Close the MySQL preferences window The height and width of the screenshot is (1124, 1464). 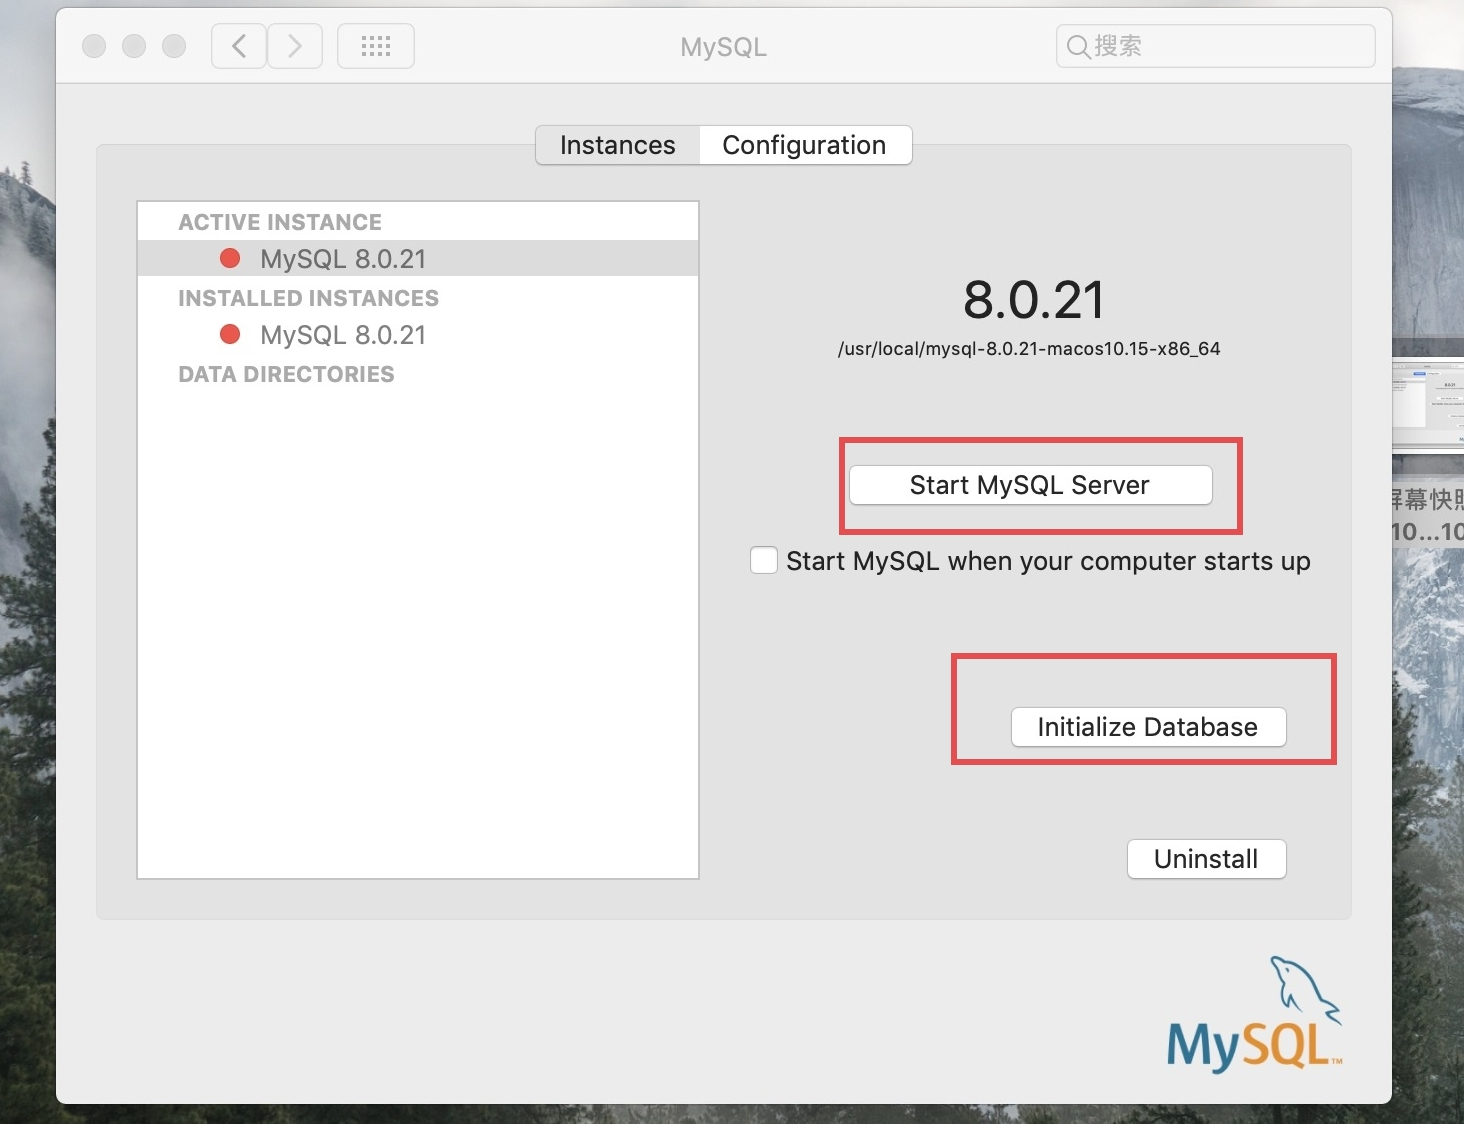94,46
